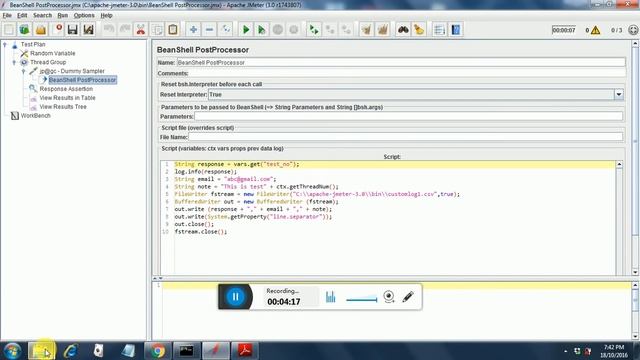The image size is (640, 360).
Task: Click the recorder audio level bars icon
Action: pyautogui.click(x=331, y=297)
